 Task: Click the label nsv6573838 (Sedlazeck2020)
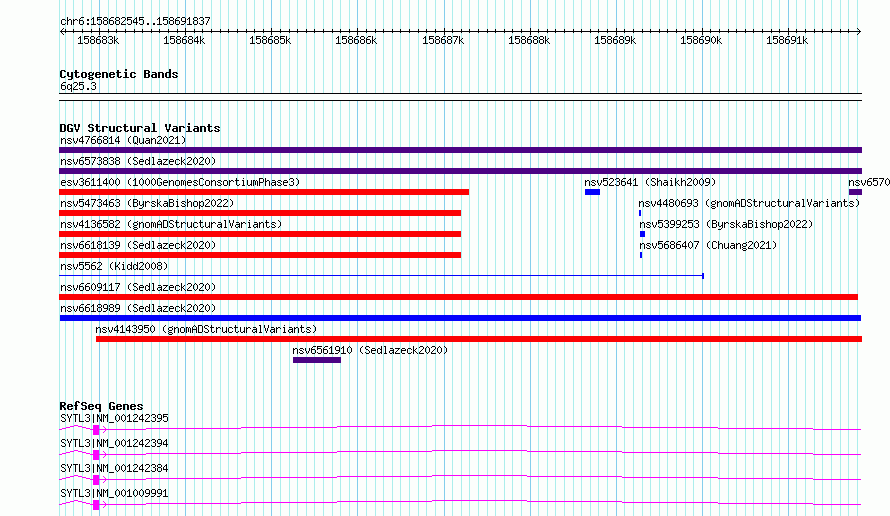[138, 161]
